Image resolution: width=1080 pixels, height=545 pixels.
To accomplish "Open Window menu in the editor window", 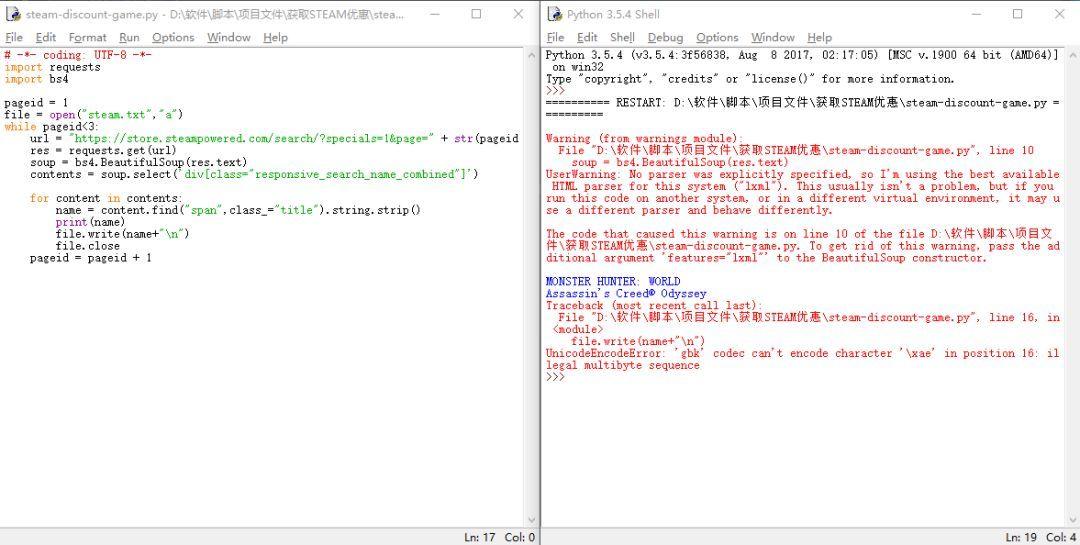I will point(229,37).
